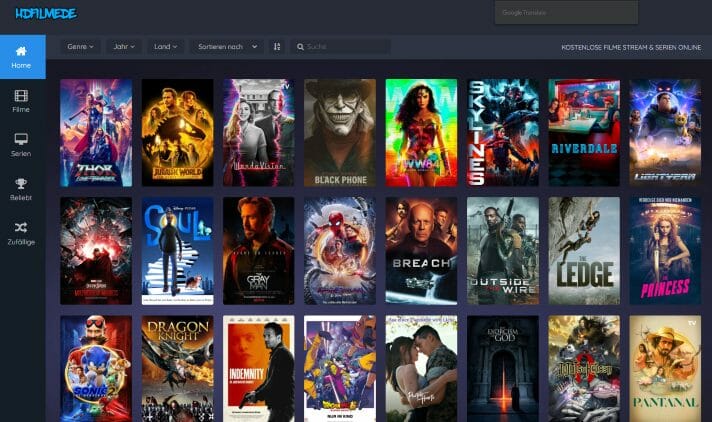Open the Dragon Knight poster
Viewport: 712px width, 422px height.
(178, 369)
